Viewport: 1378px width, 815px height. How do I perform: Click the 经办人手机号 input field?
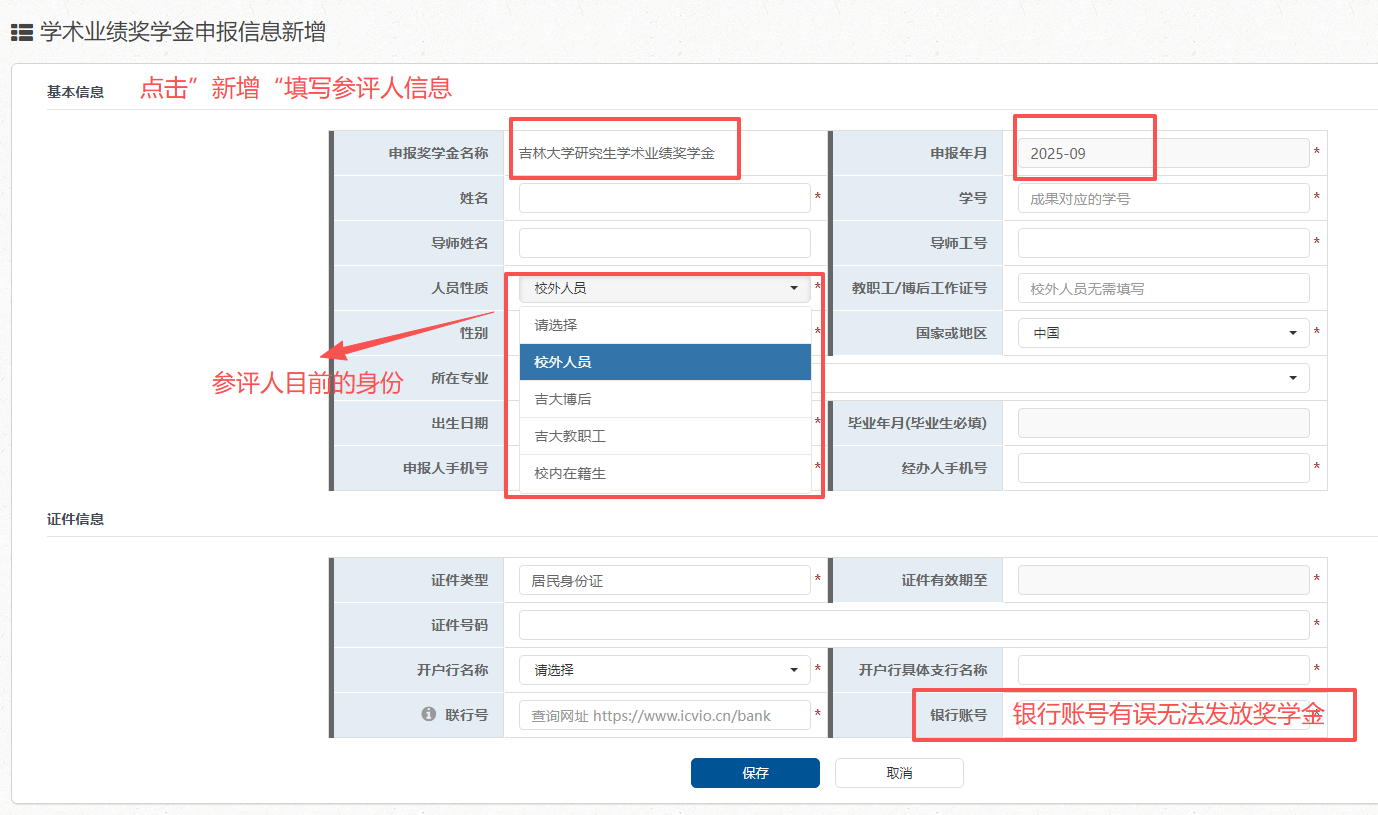pyautogui.click(x=1163, y=468)
